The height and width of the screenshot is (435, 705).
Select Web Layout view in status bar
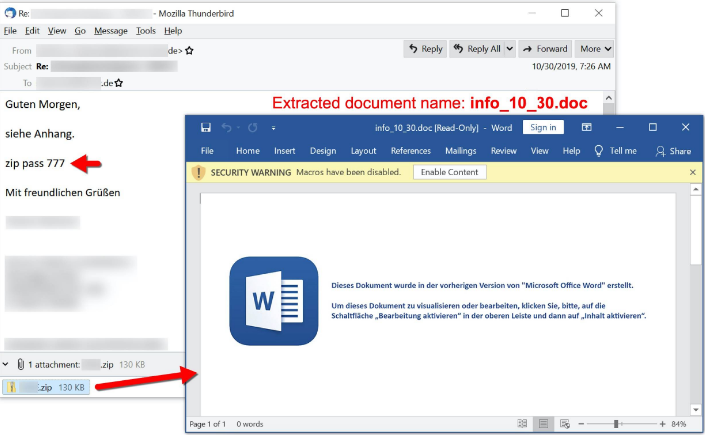coord(565,424)
